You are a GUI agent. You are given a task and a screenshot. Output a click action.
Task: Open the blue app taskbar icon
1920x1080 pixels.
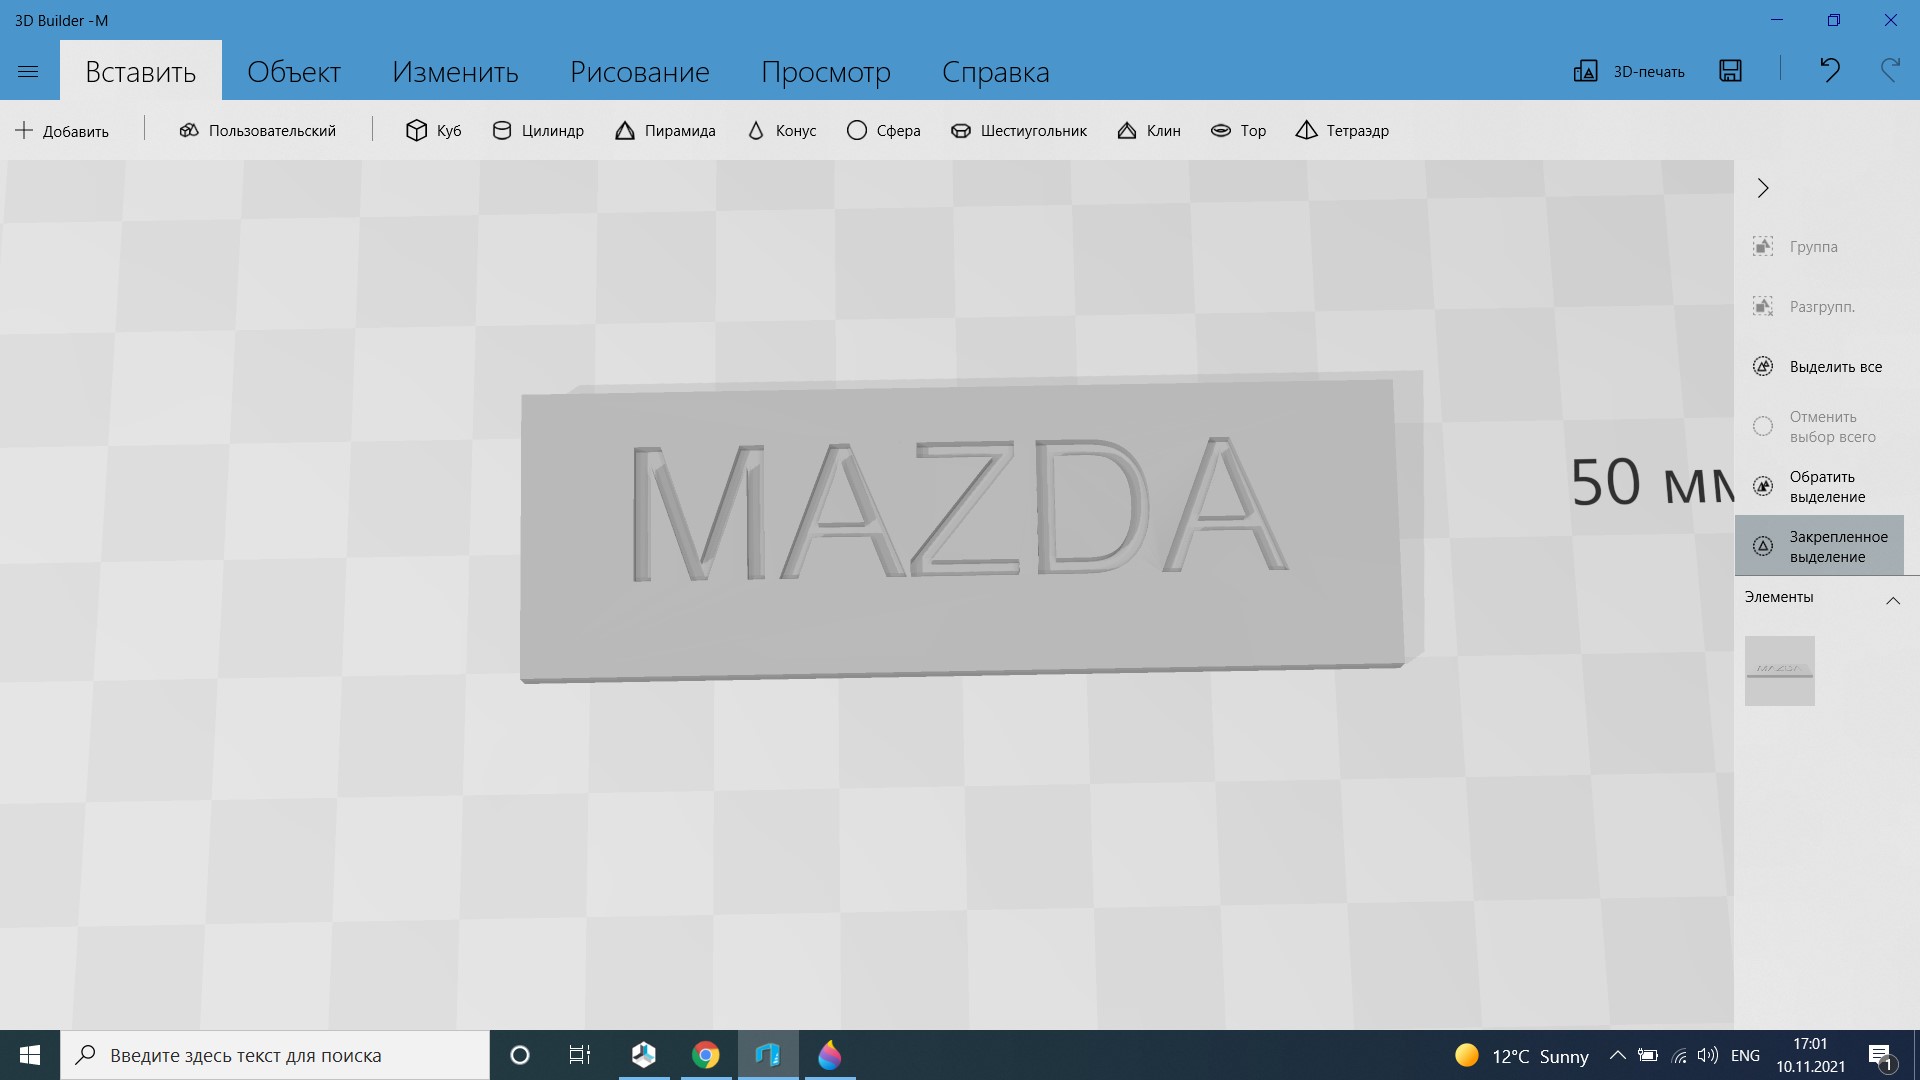(x=768, y=1055)
